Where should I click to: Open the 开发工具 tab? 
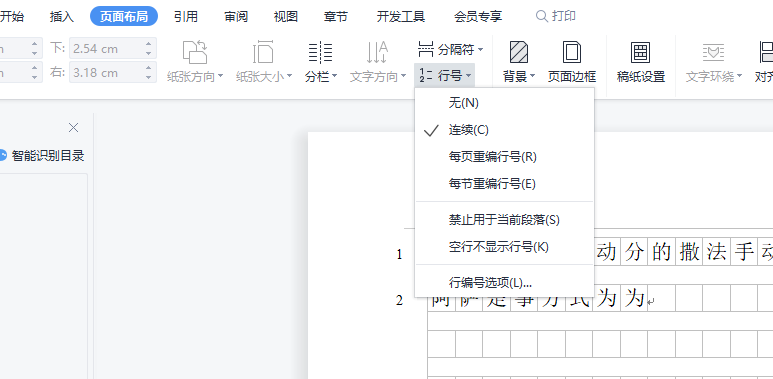coord(401,16)
